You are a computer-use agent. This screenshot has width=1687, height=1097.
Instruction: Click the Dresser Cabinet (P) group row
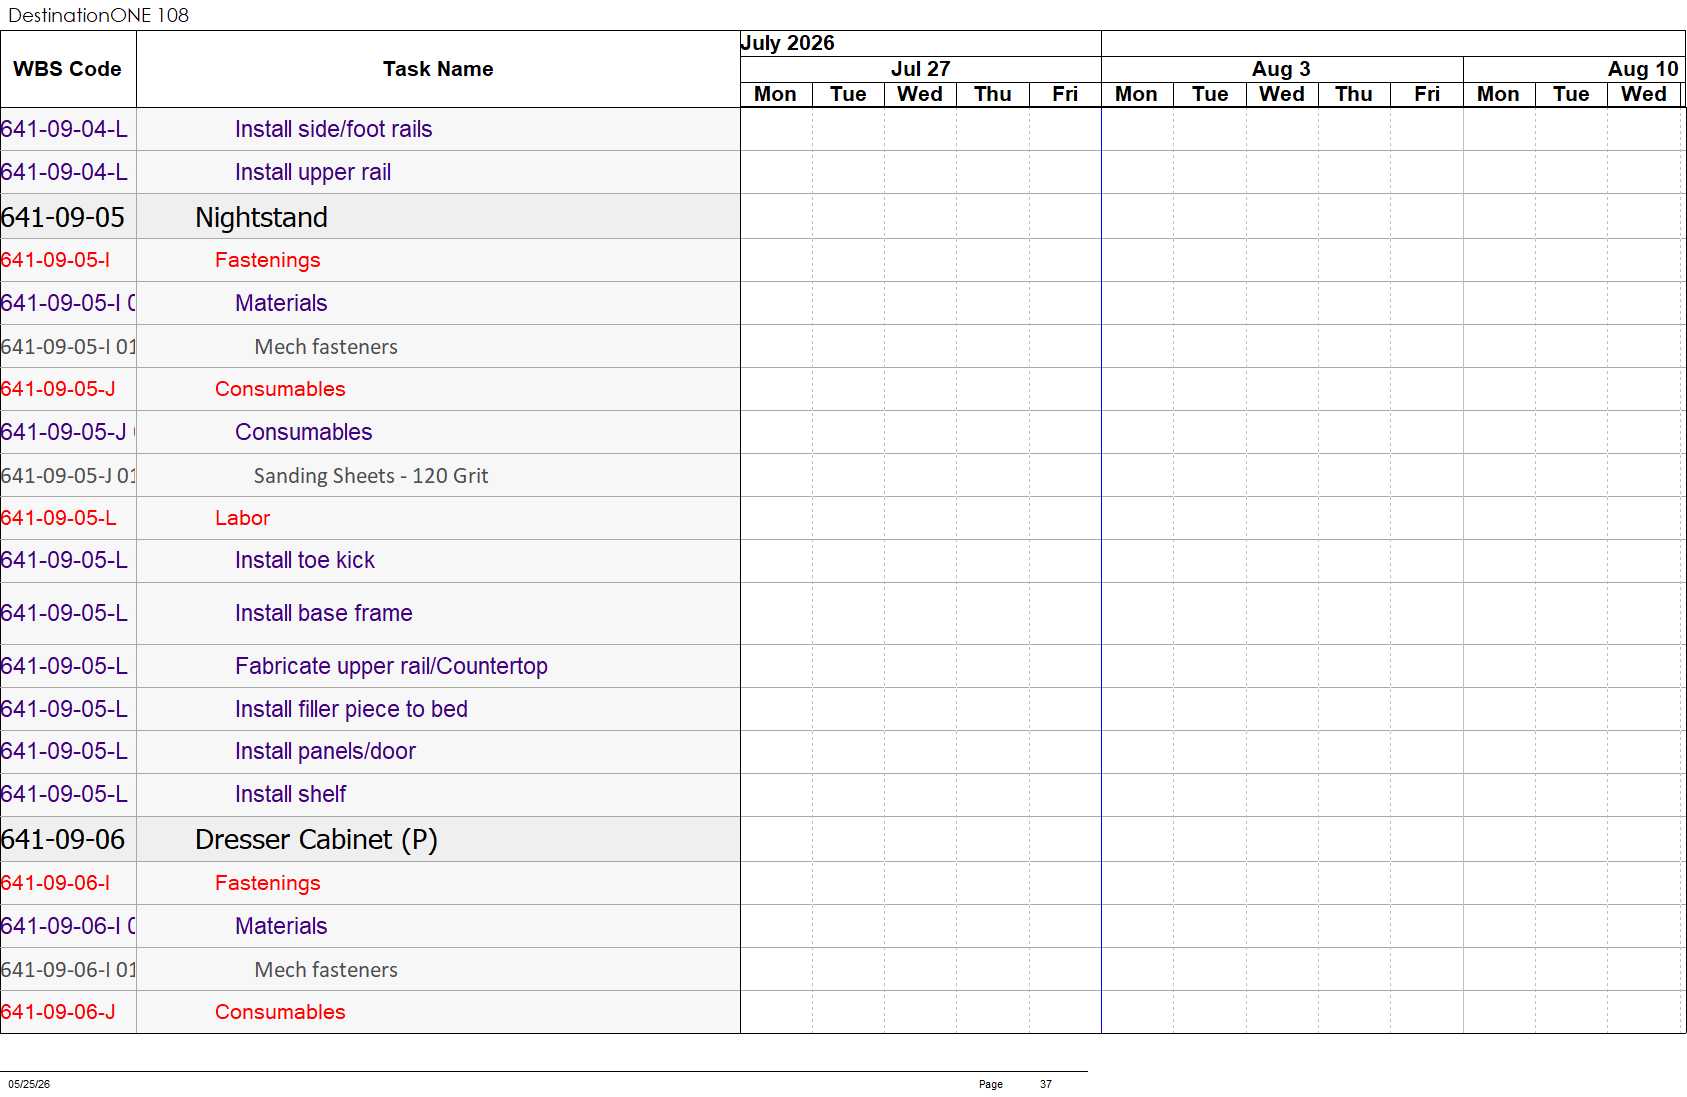316,839
